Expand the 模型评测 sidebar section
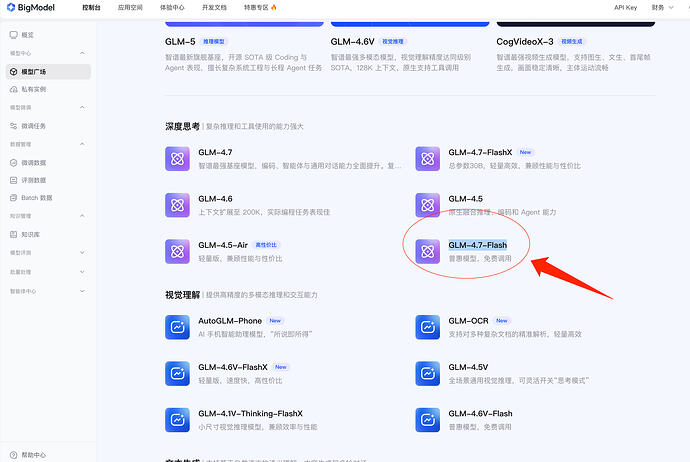This screenshot has width=690, height=462. (82, 253)
